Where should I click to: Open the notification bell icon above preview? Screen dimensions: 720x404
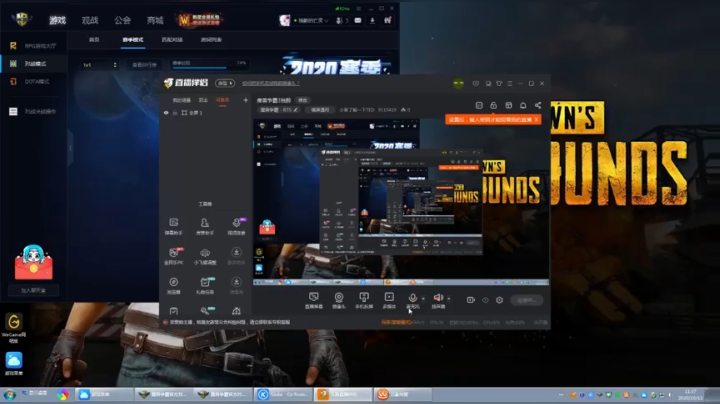tap(523, 106)
